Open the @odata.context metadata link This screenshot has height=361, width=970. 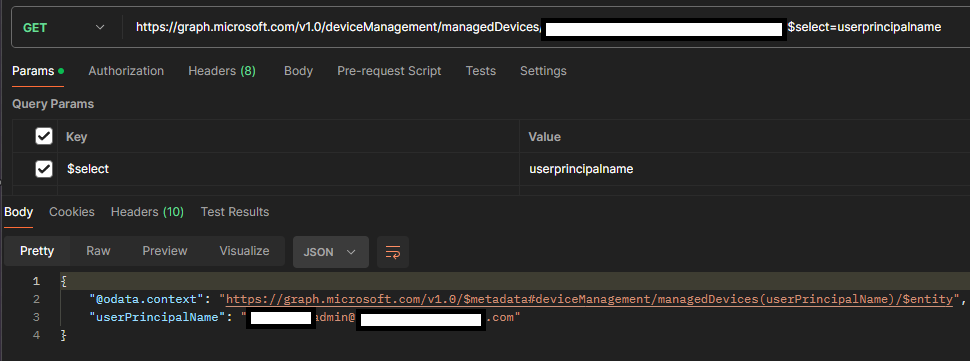589,300
